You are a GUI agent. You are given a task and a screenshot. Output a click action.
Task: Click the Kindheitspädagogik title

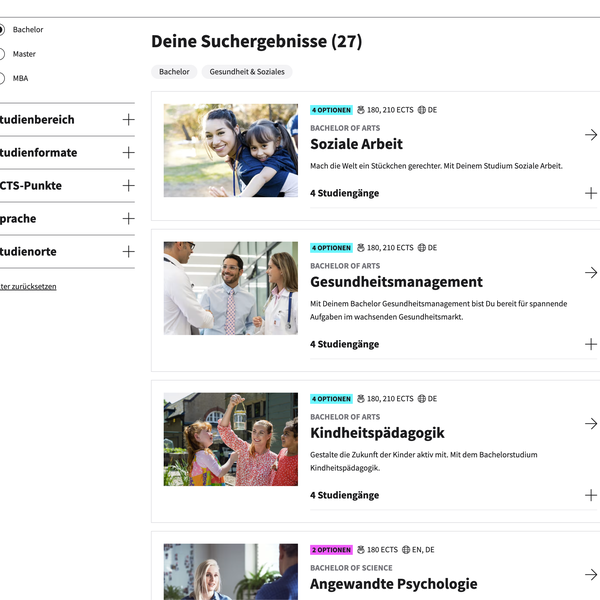point(377,433)
